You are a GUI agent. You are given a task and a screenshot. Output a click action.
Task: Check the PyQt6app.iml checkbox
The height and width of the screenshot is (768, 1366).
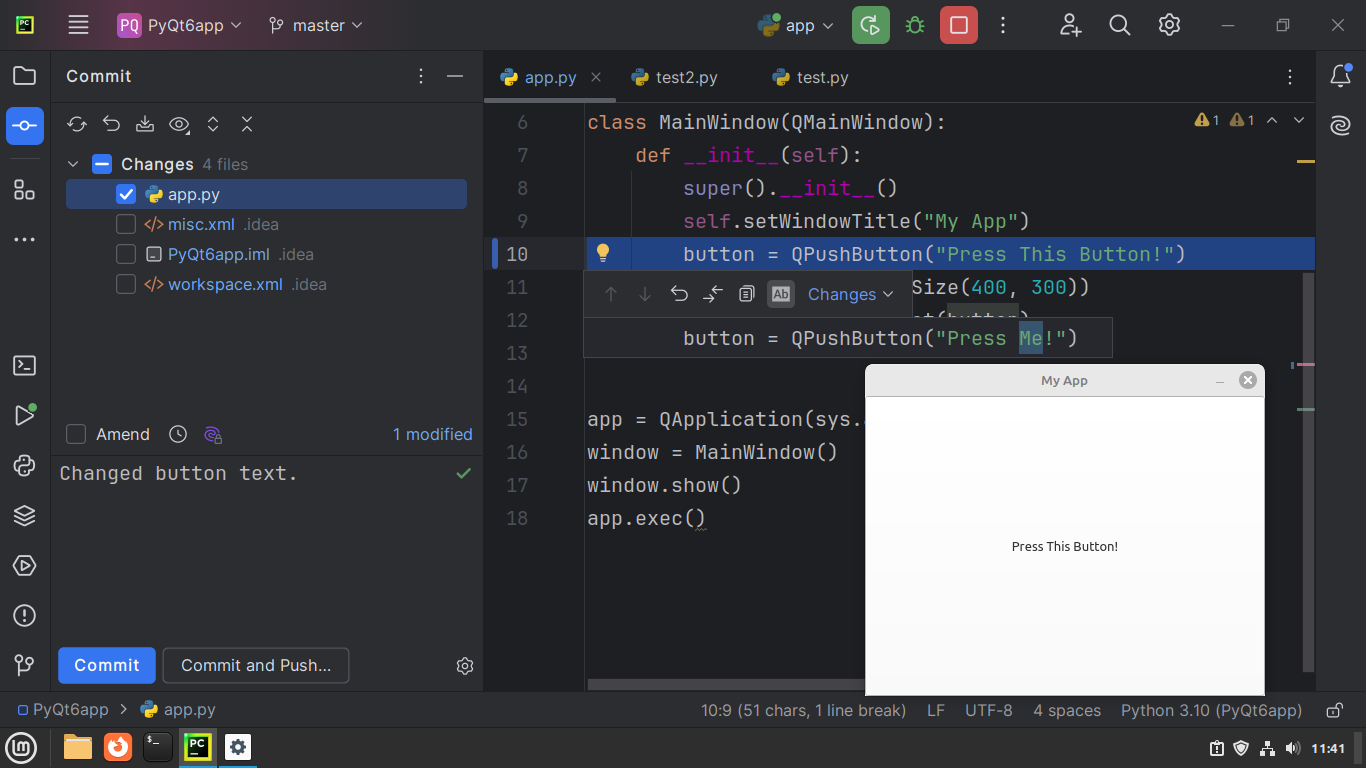point(126,254)
